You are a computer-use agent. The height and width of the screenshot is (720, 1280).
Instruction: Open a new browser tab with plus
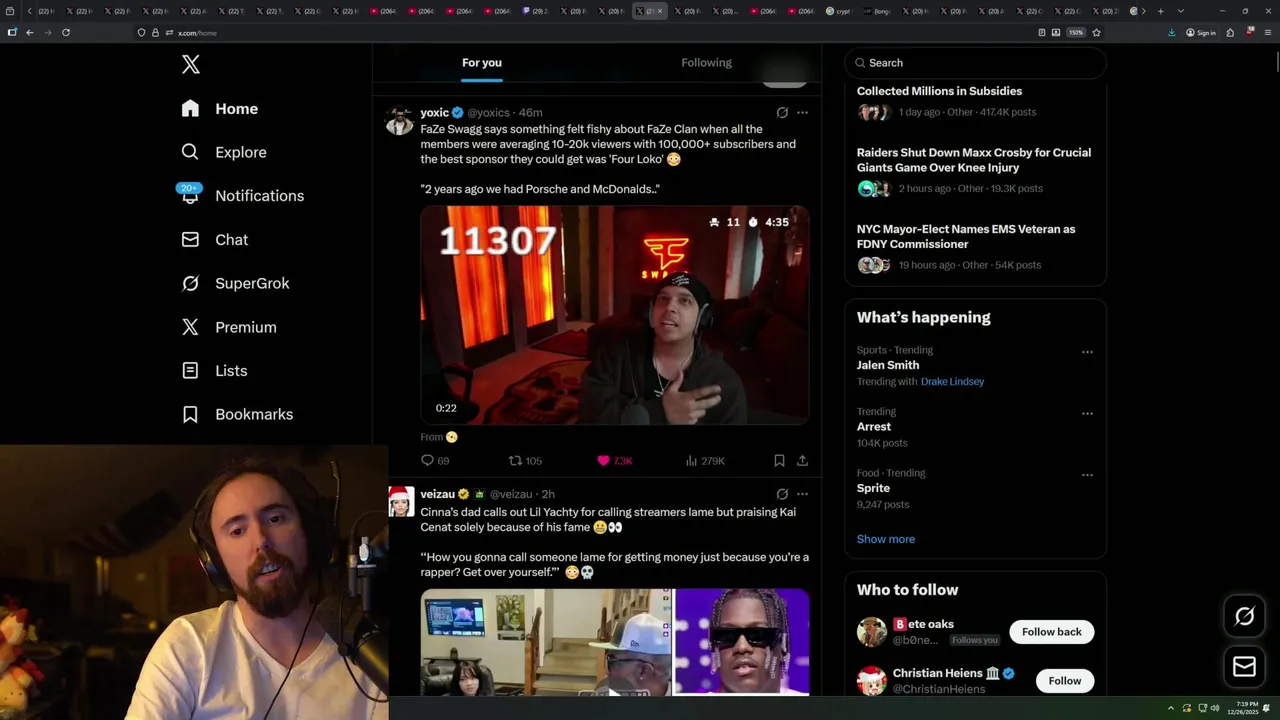click(1160, 11)
